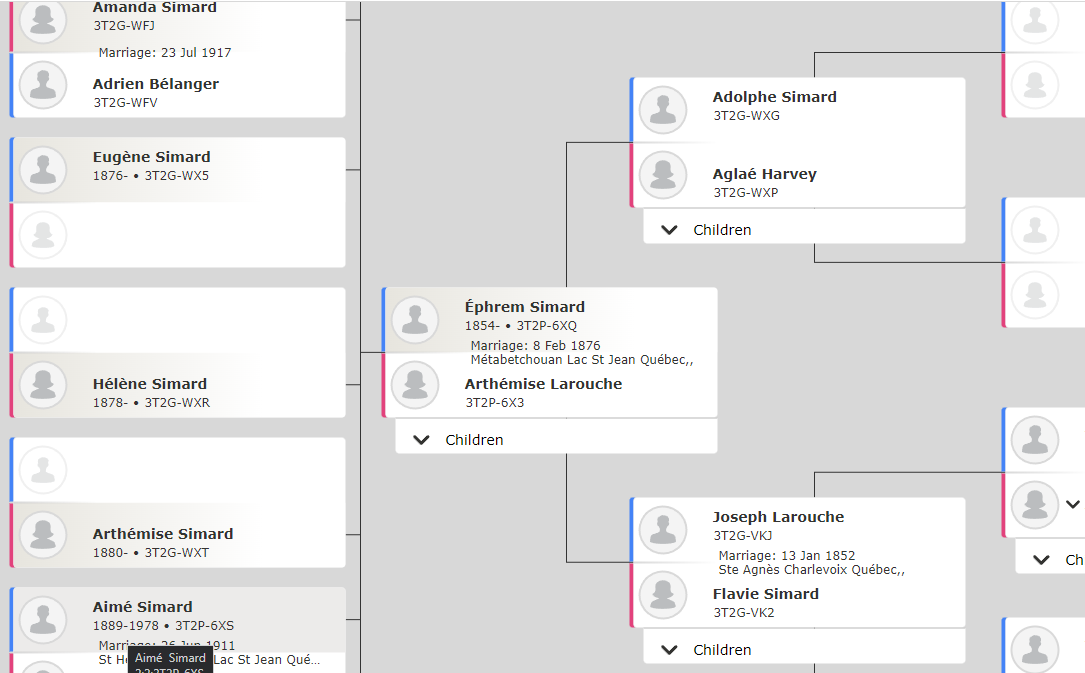Click the empty husband placeholder above Arthémise Simard

click(x=179, y=470)
